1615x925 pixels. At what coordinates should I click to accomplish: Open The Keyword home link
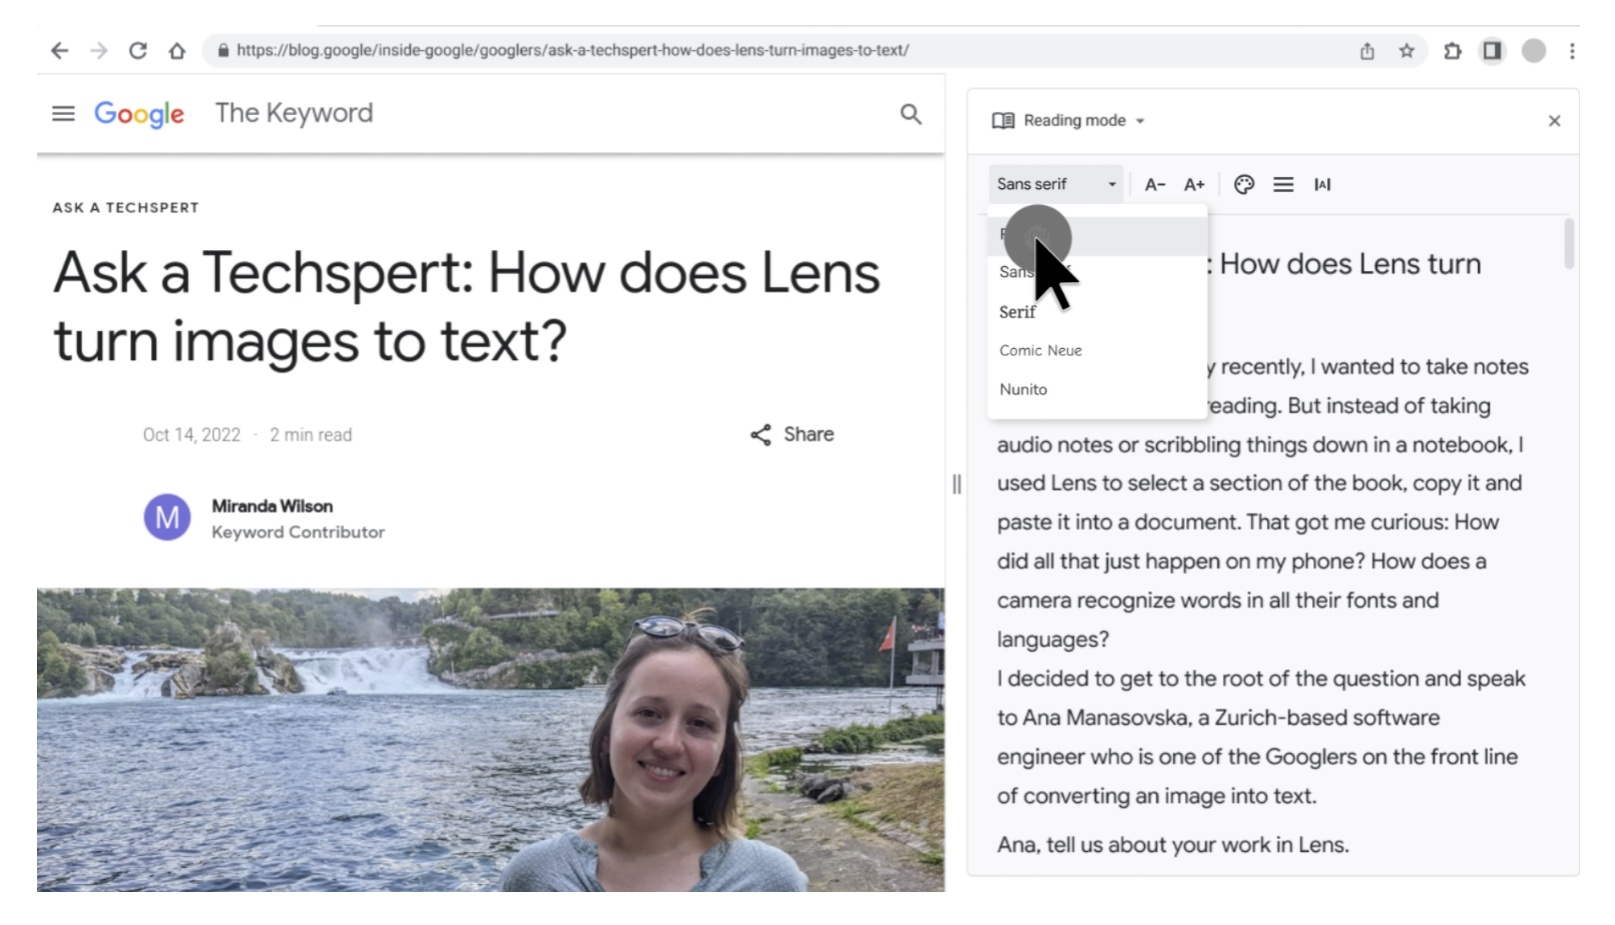pyautogui.click(x=294, y=113)
